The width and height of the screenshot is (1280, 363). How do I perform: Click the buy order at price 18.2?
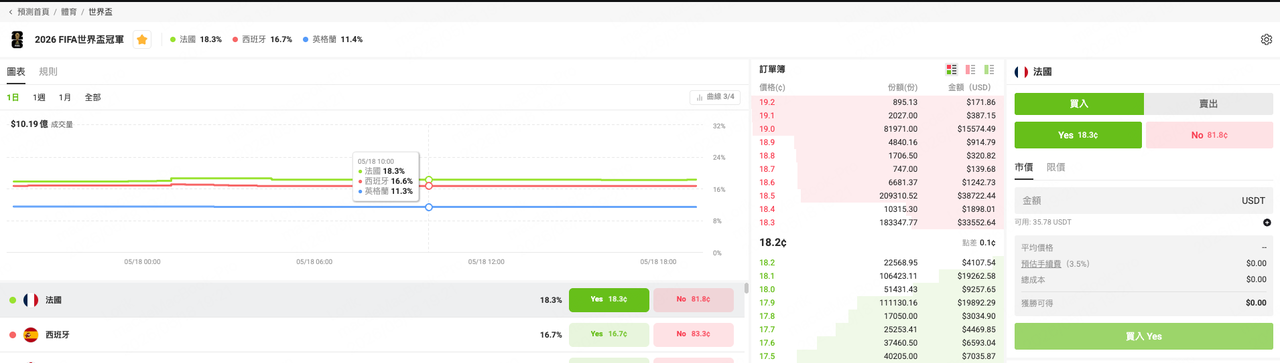[877, 263]
